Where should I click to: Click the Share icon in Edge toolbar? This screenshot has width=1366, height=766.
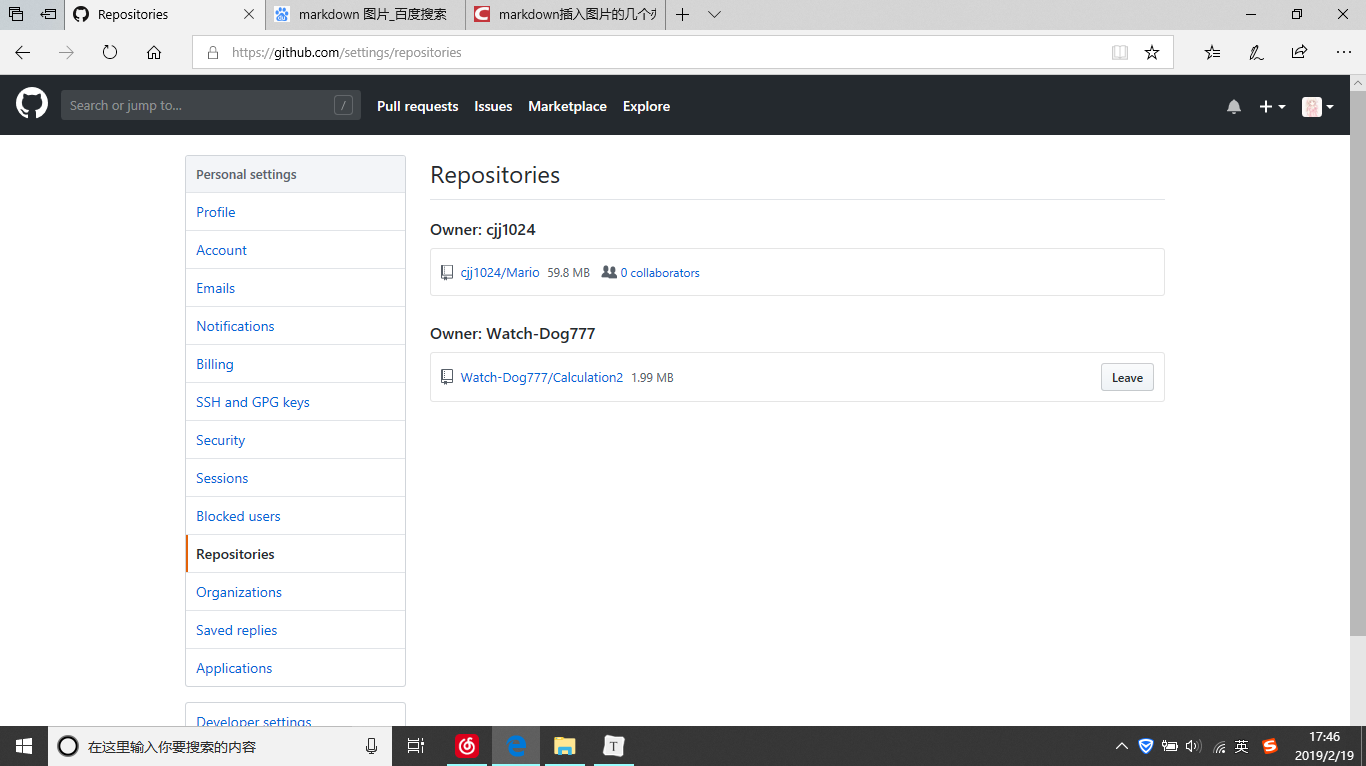click(x=1298, y=52)
